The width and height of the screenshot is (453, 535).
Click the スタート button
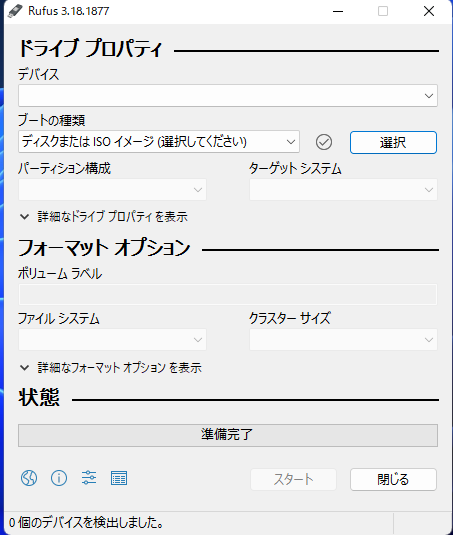(293, 479)
